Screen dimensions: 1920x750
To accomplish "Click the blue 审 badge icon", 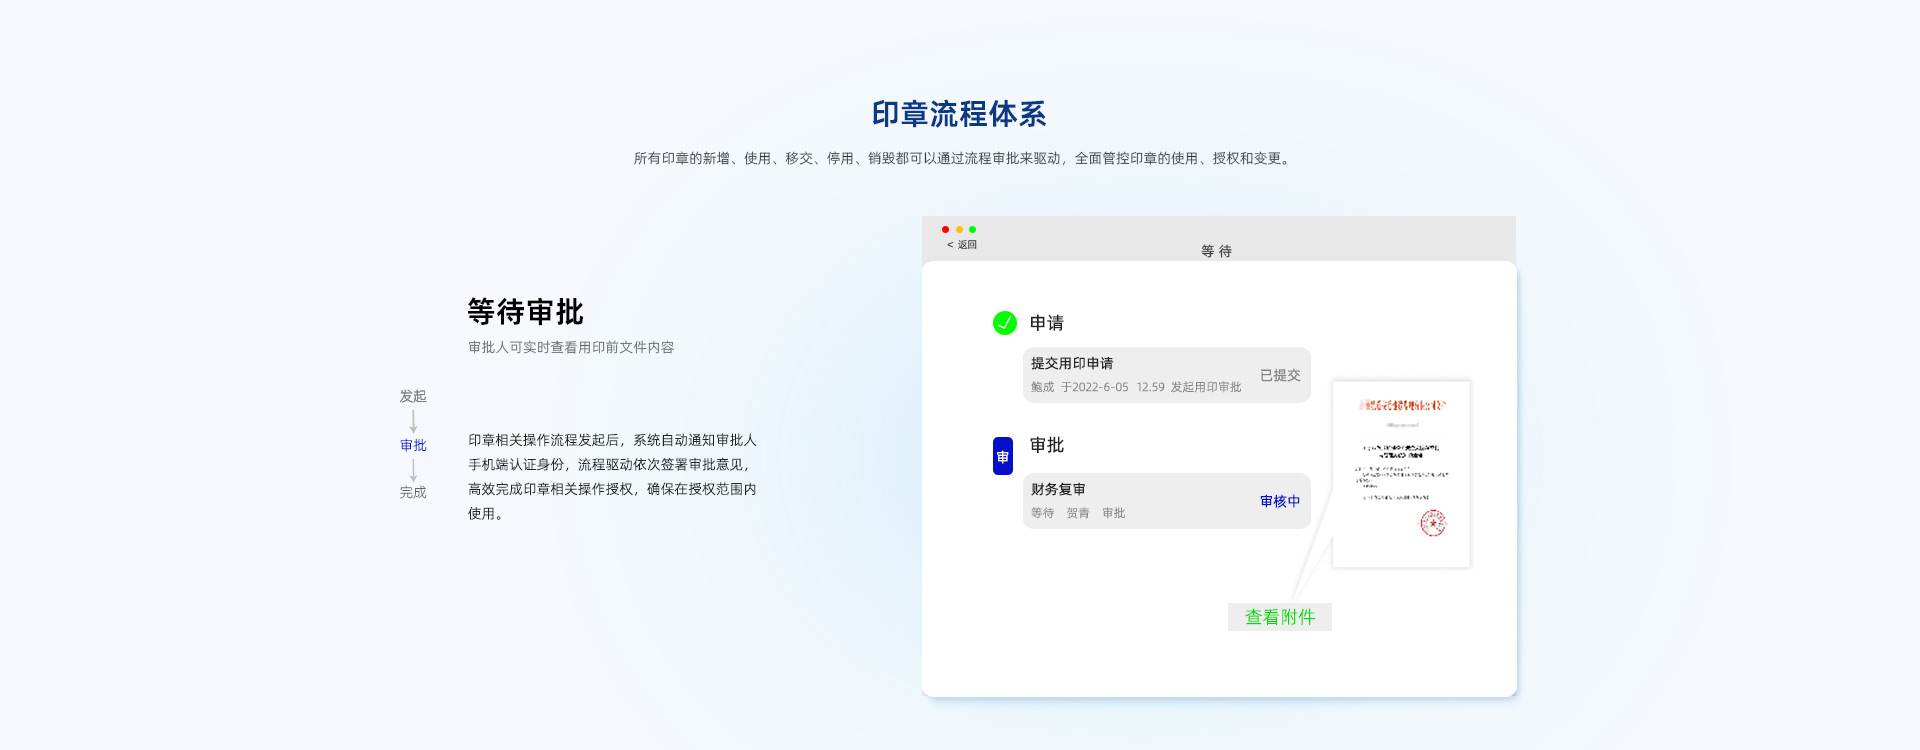I will (1003, 456).
